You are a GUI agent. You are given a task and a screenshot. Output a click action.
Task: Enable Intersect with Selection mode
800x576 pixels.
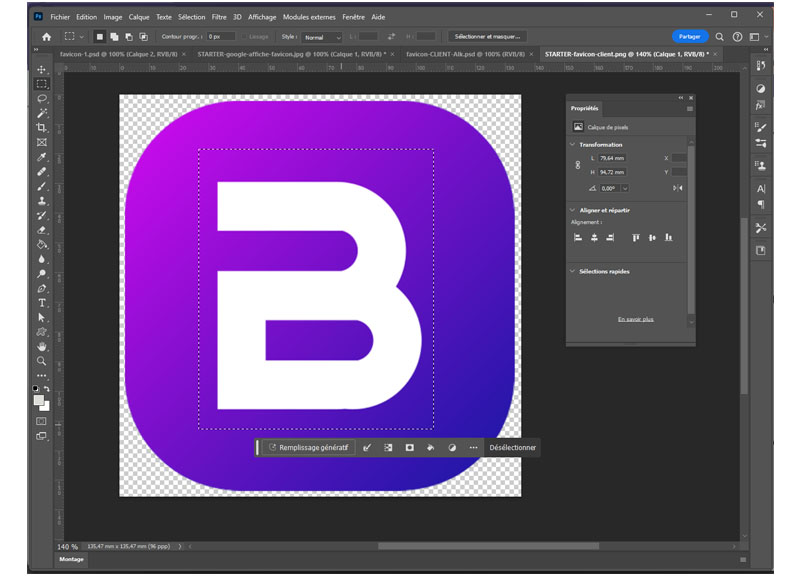[x=144, y=37]
